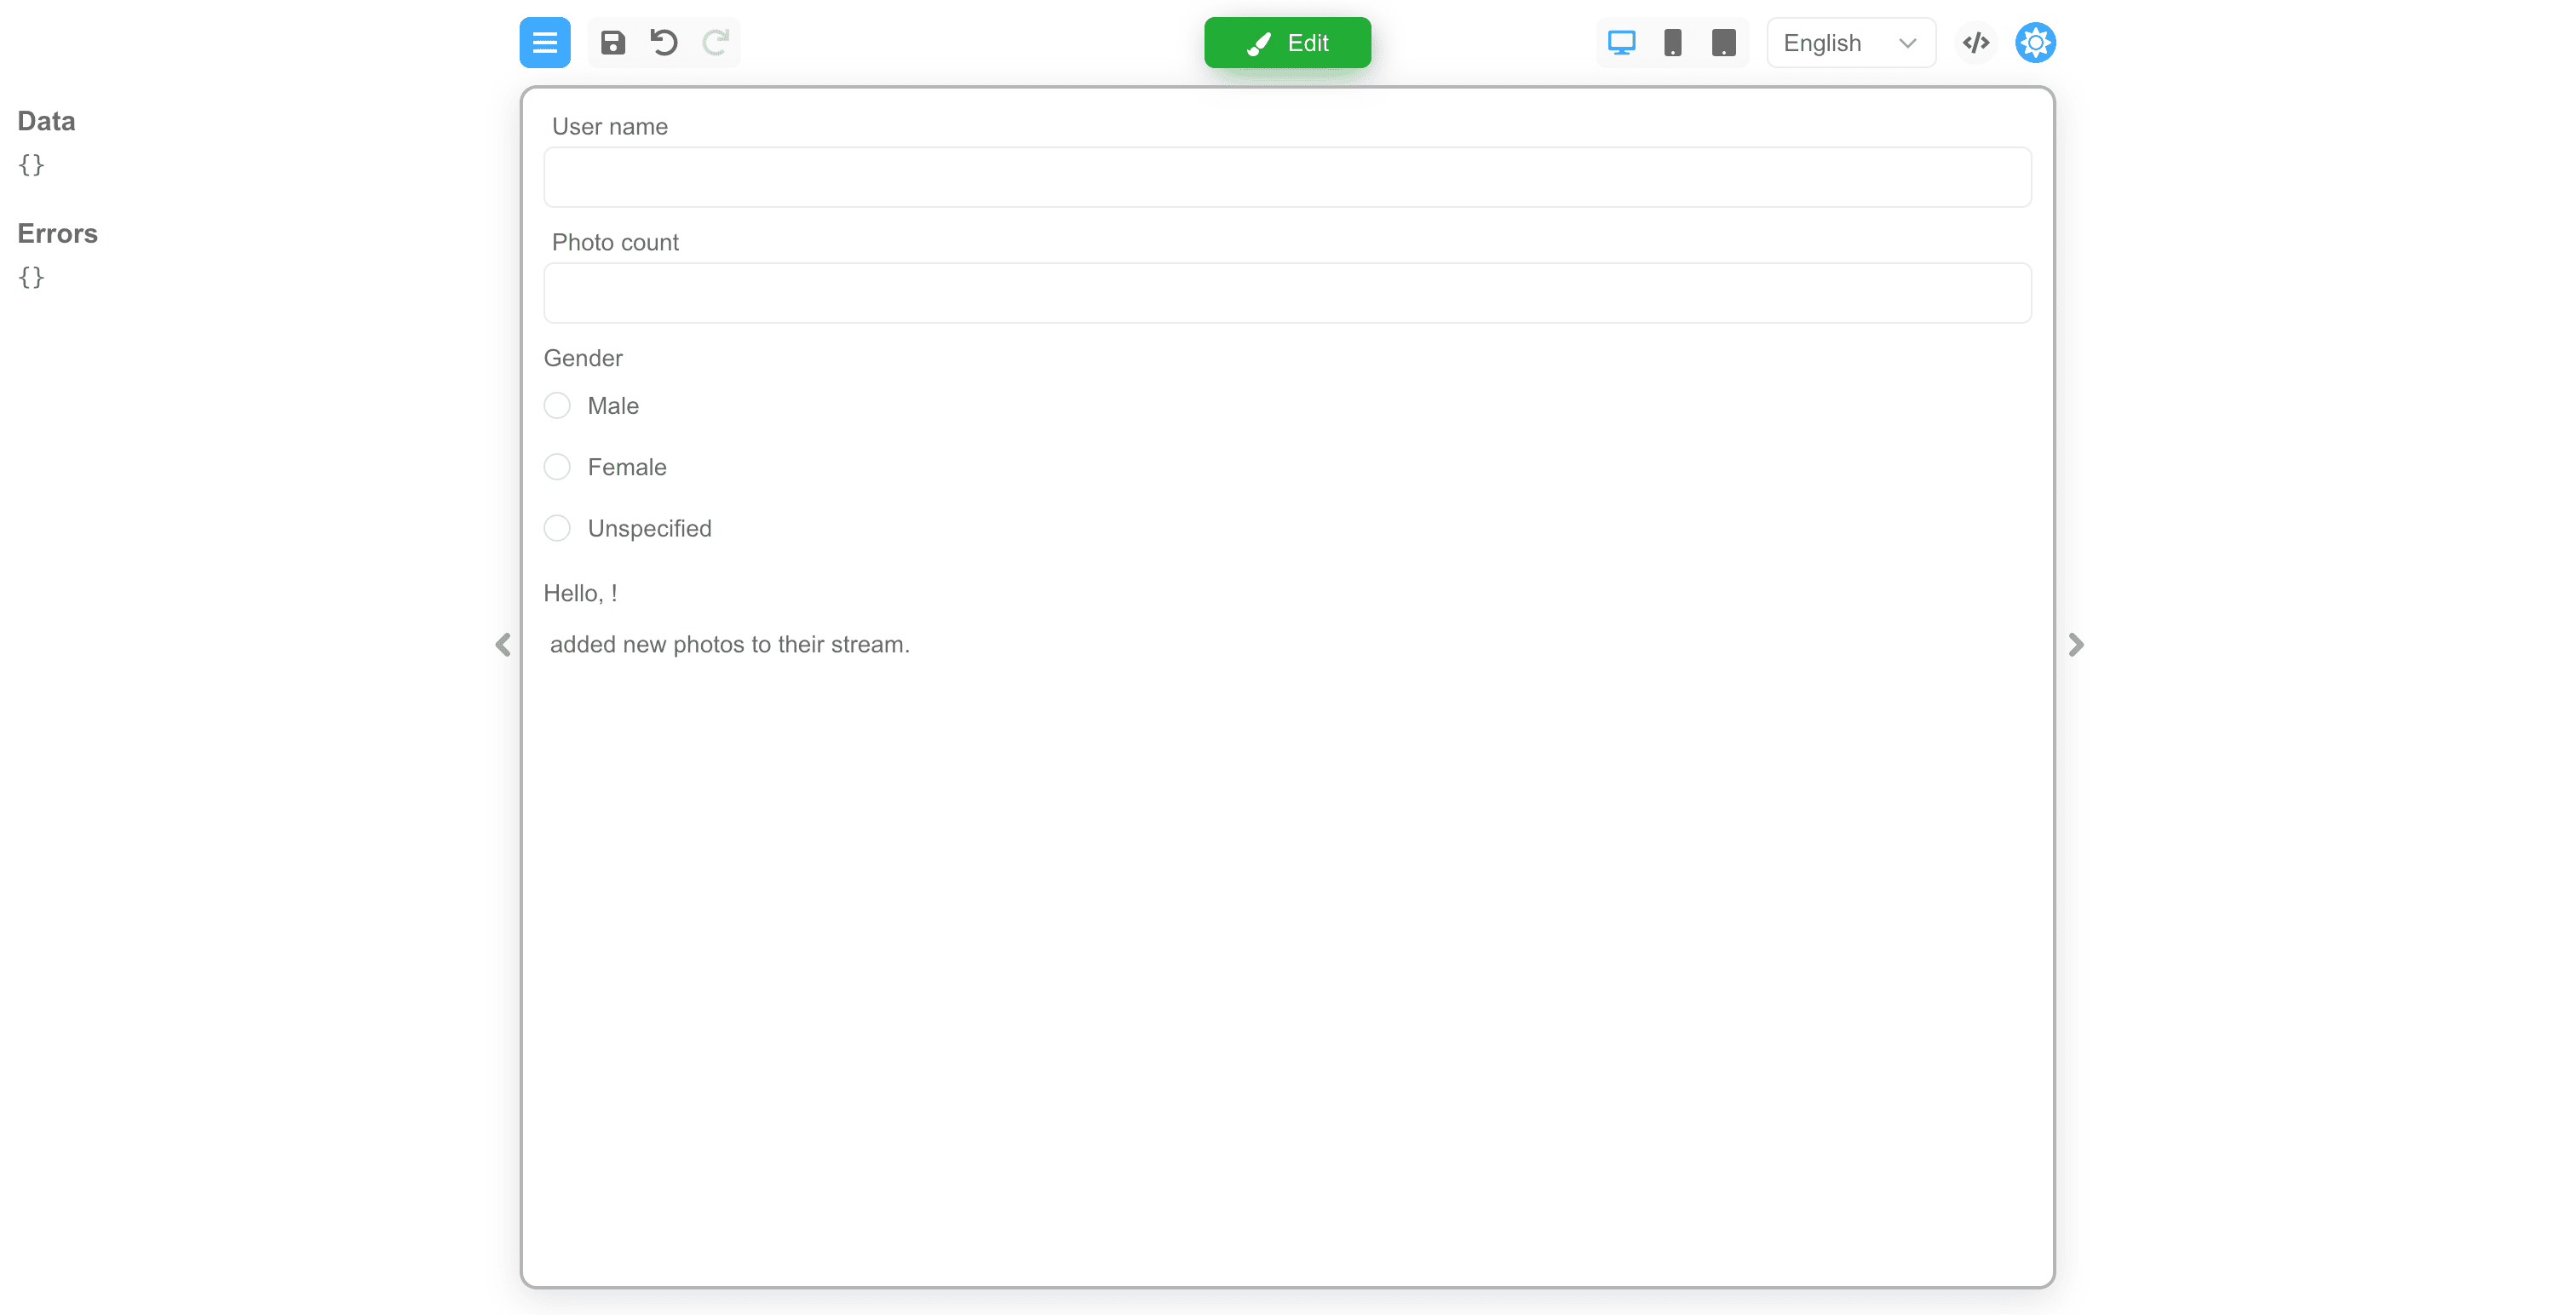Toggle the hamburger menu button
The width and height of the screenshot is (2576, 1315).
click(x=544, y=43)
